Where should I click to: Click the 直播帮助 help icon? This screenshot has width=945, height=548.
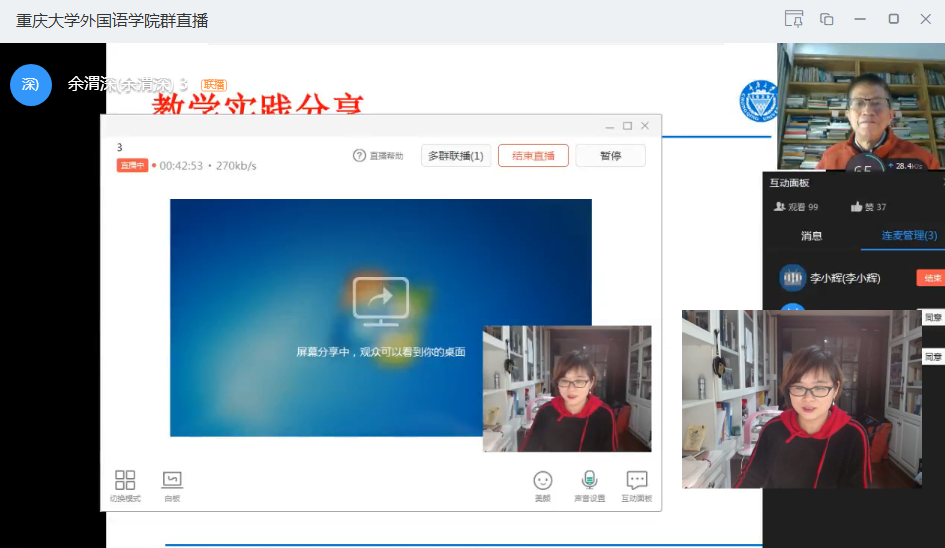[360, 156]
